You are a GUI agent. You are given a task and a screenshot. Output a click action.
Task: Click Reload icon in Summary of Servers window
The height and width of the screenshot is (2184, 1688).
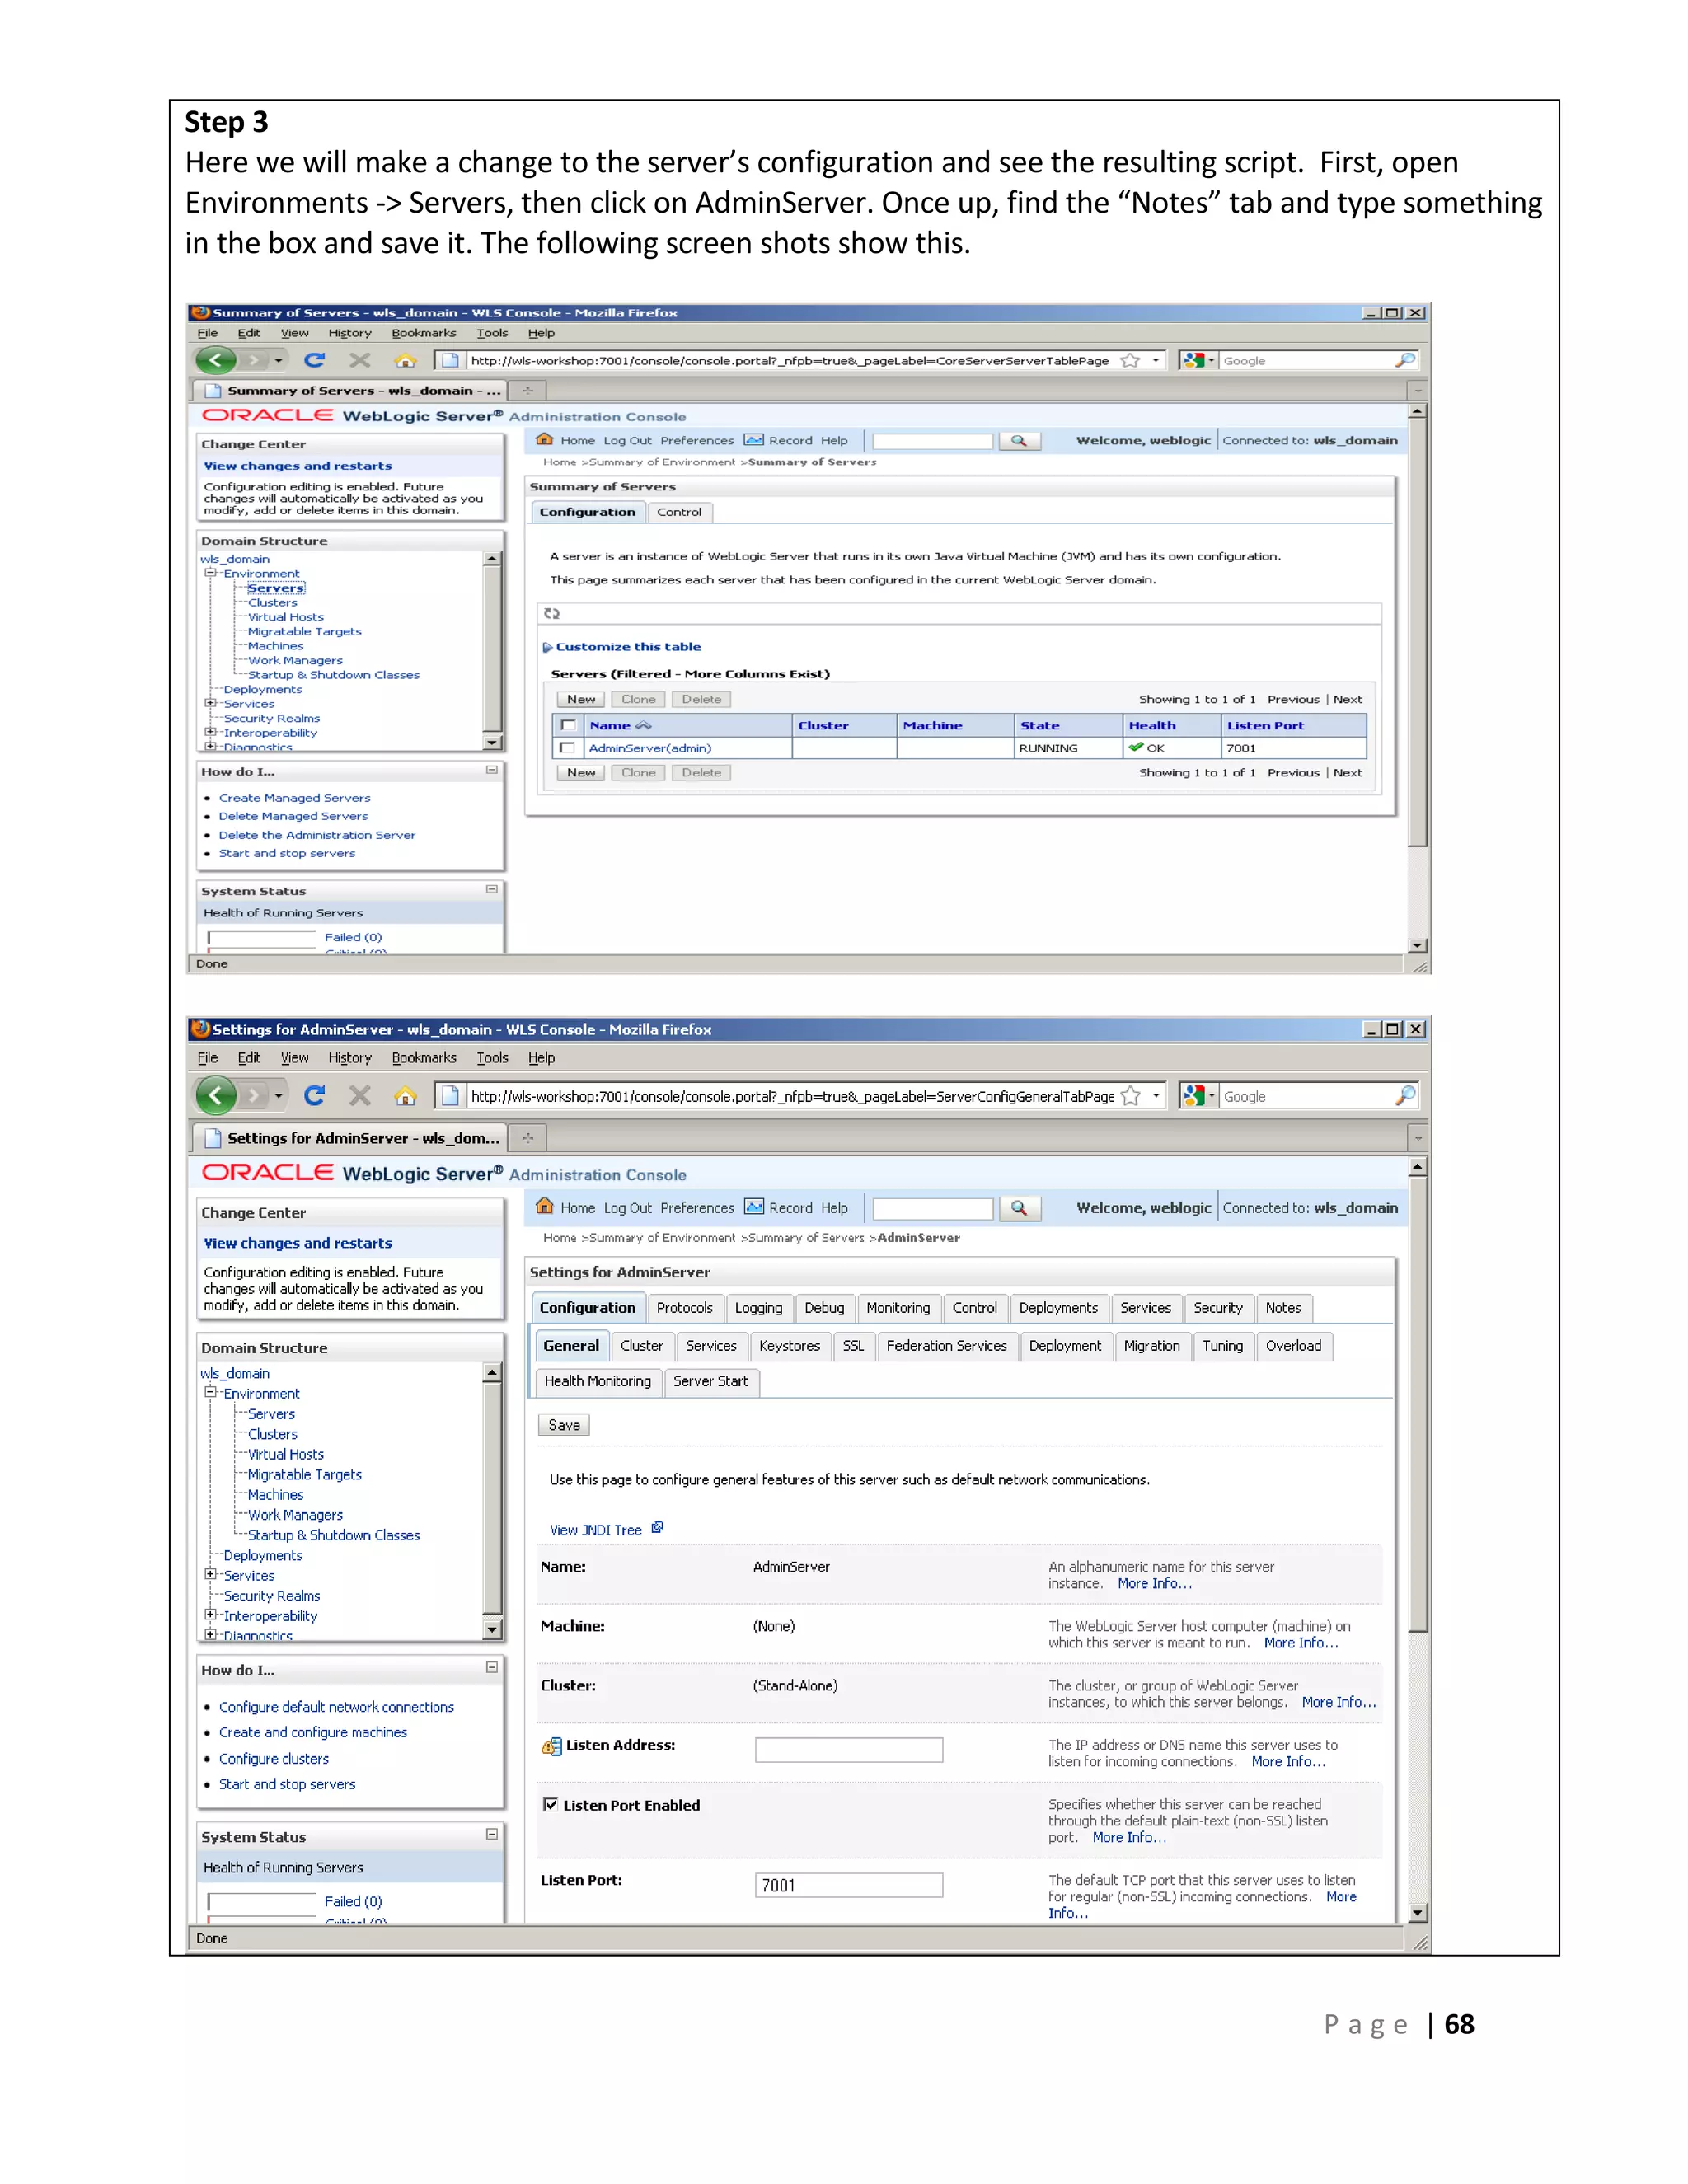[x=314, y=360]
